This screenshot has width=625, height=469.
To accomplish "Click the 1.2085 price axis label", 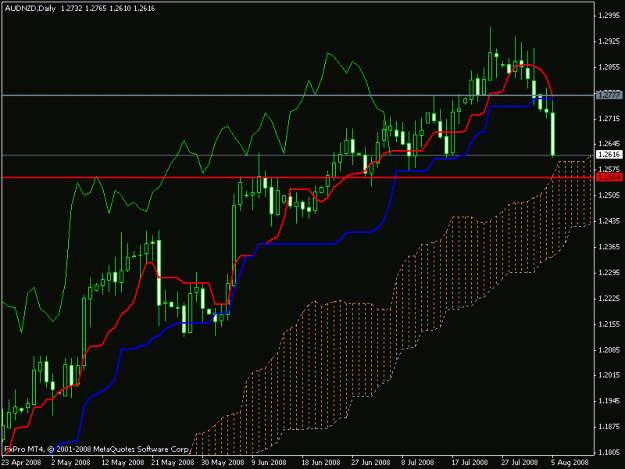I will tap(609, 350).
